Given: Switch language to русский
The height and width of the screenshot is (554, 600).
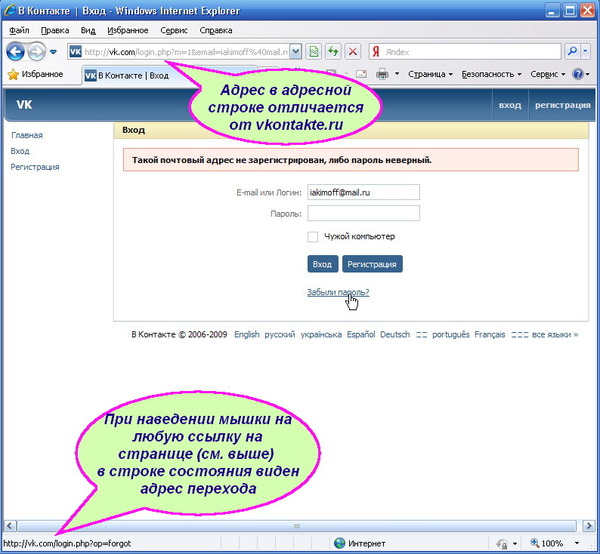Looking at the screenshot, I should [280, 334].
